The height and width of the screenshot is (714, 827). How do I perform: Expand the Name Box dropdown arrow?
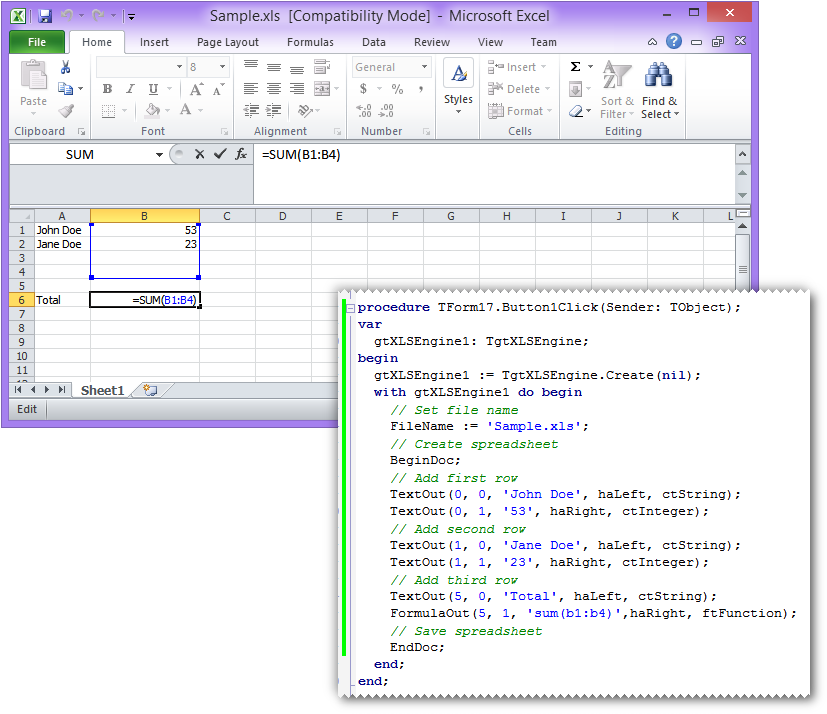point(159,155)
